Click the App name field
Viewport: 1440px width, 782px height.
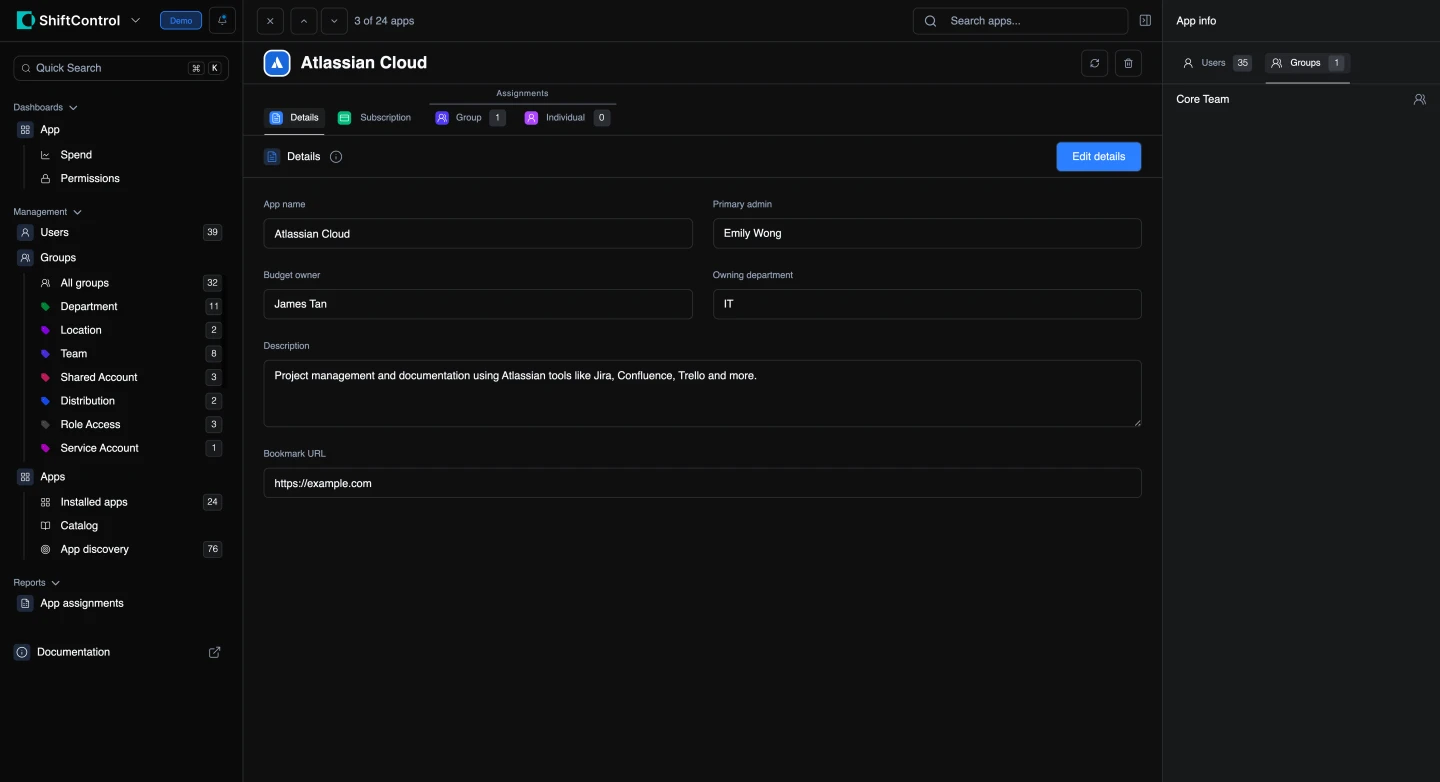point(478,234)
